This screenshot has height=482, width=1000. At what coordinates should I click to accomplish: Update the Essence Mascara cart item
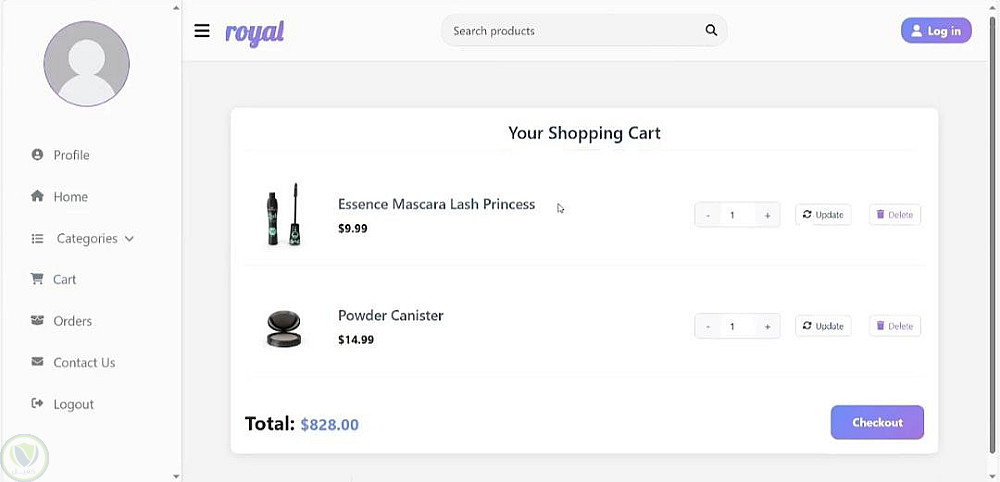tap(823, 215)
